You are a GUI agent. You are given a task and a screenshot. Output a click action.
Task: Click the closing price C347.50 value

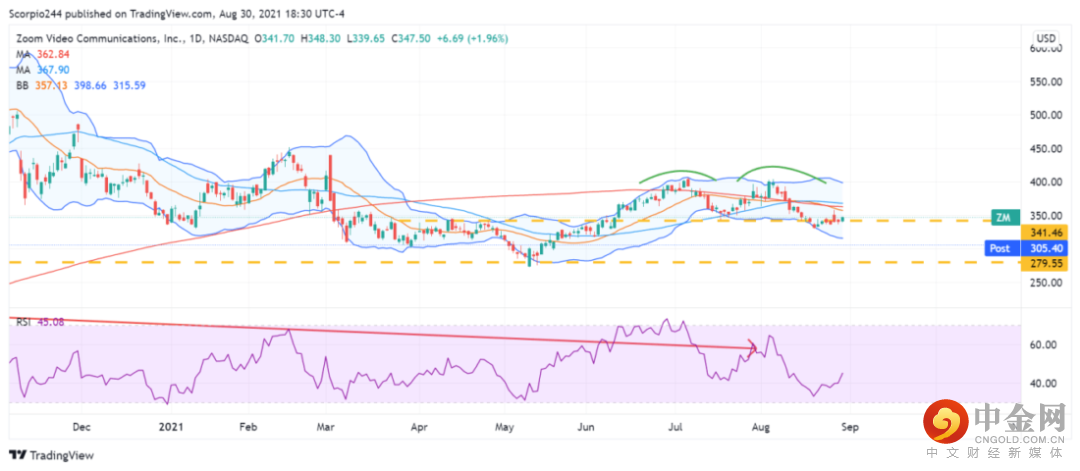(411, 39)
